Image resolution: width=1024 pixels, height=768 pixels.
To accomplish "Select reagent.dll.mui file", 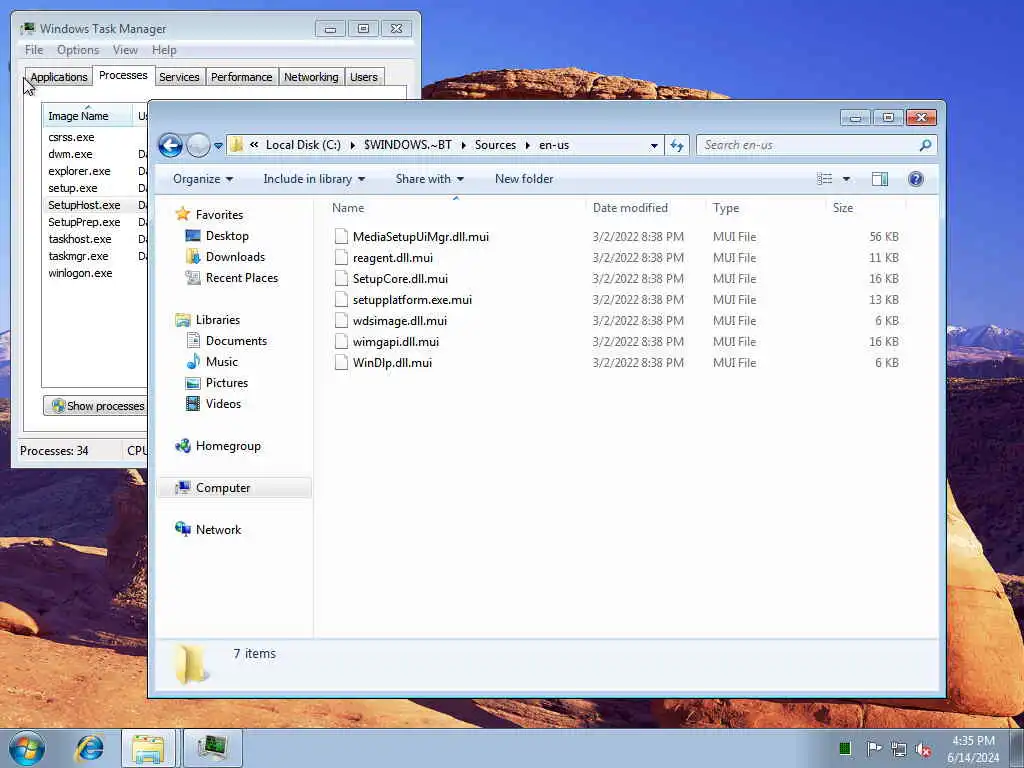I will tap(392, 258).
